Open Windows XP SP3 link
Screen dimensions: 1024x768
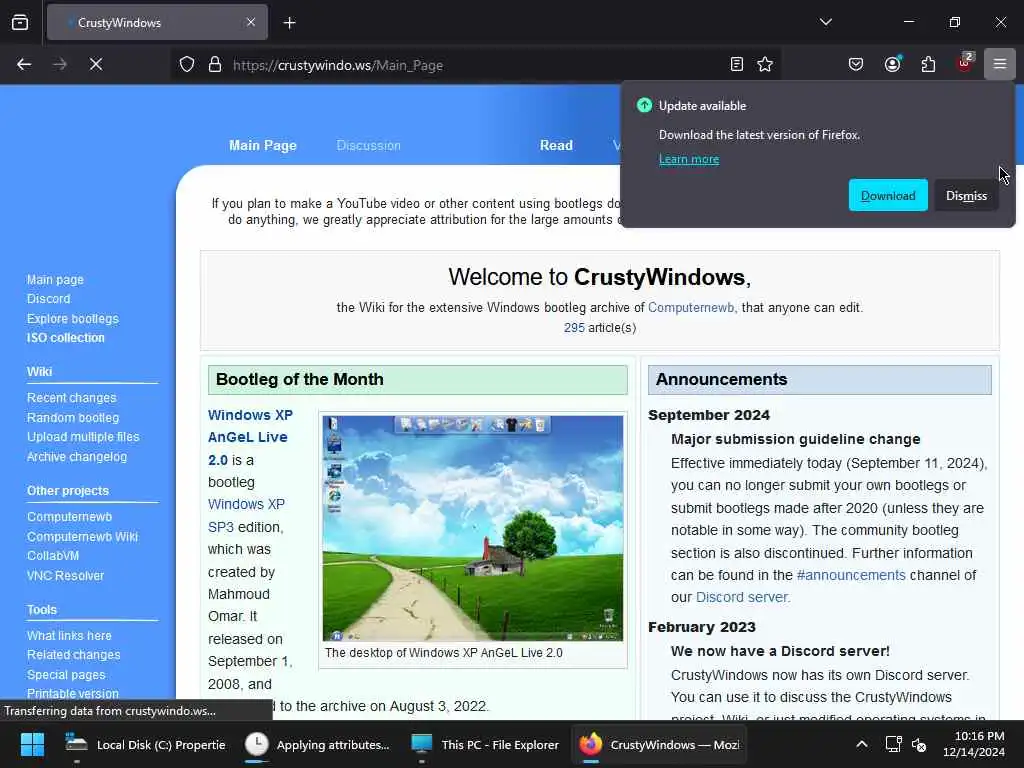pos(246,515)
